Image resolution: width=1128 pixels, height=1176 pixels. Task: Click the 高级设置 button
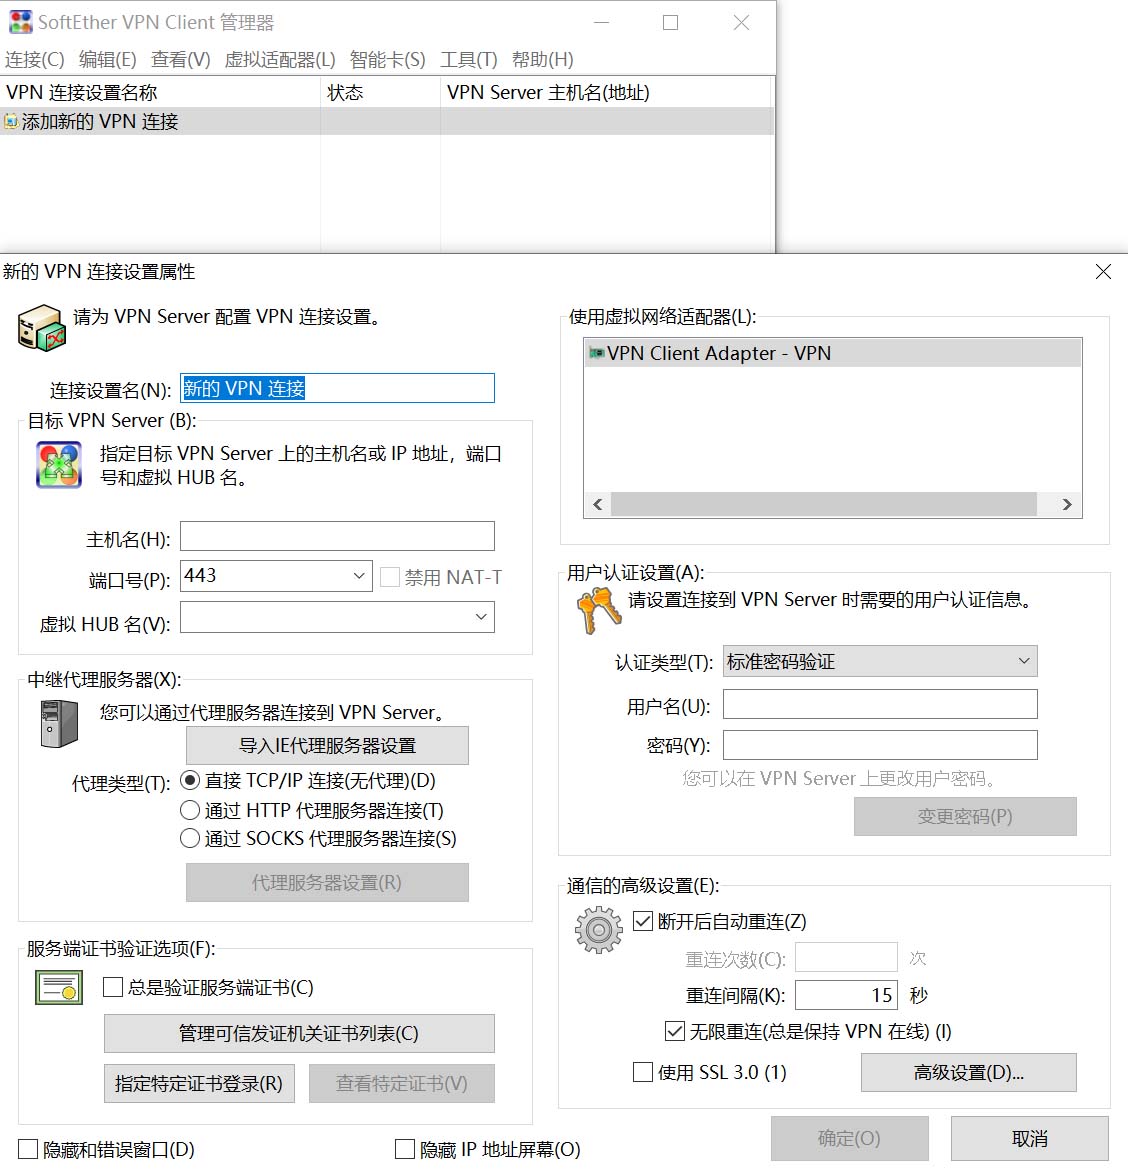tap(967, 1072)
